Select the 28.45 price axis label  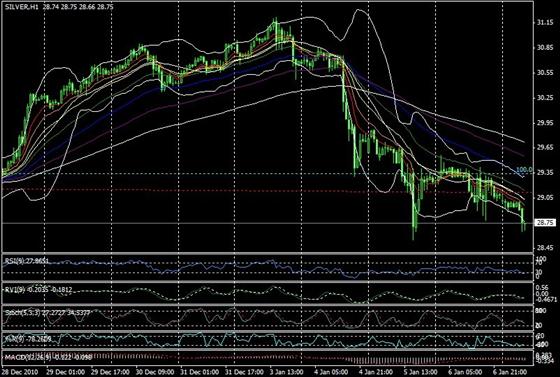[x=545, y=247]
